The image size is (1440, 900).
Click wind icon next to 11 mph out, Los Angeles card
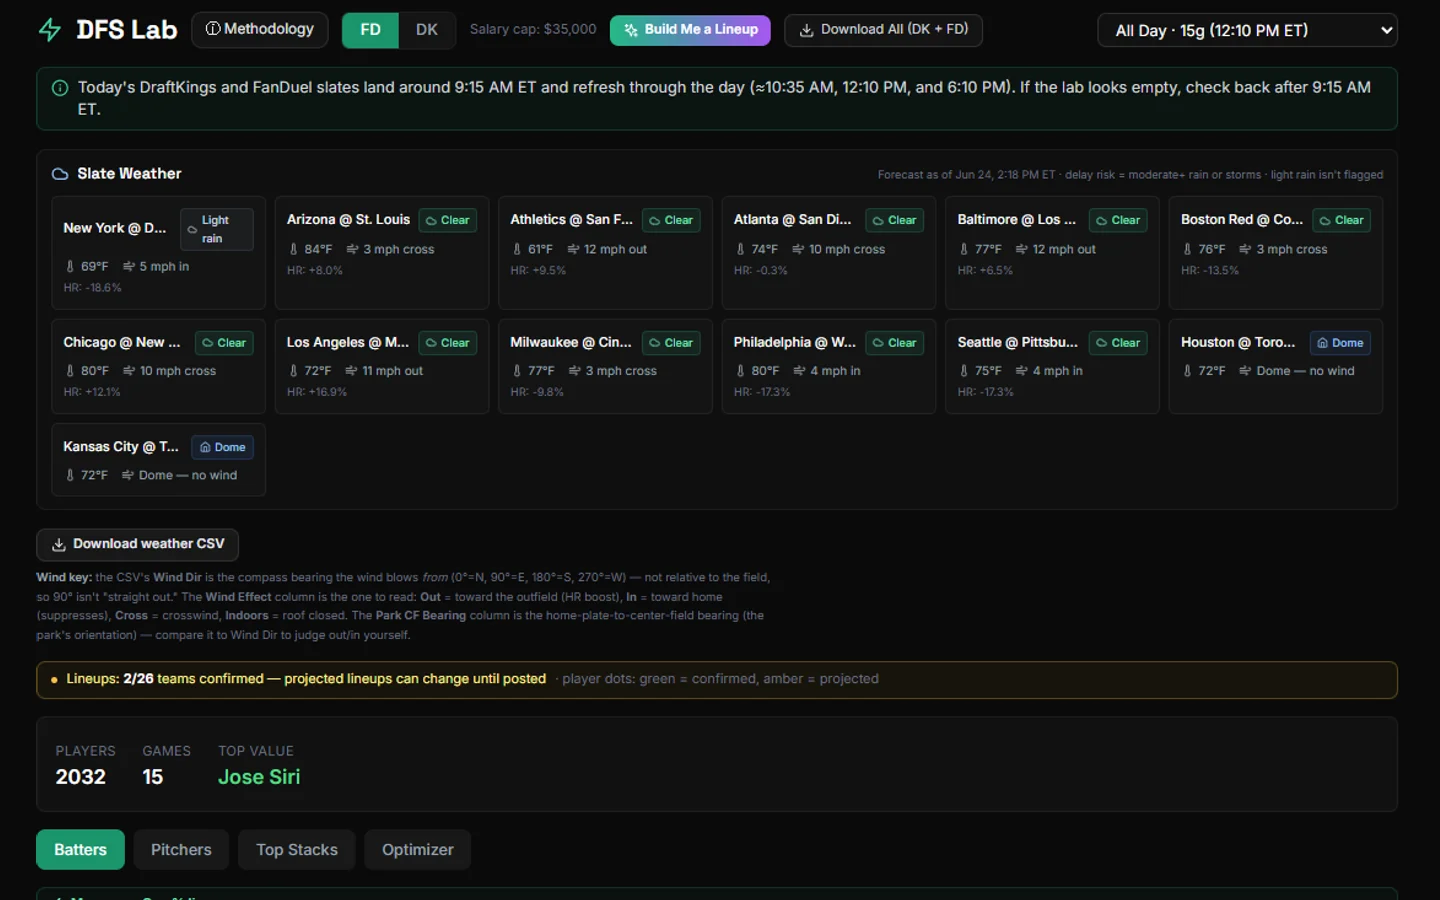tap(352, 371)
